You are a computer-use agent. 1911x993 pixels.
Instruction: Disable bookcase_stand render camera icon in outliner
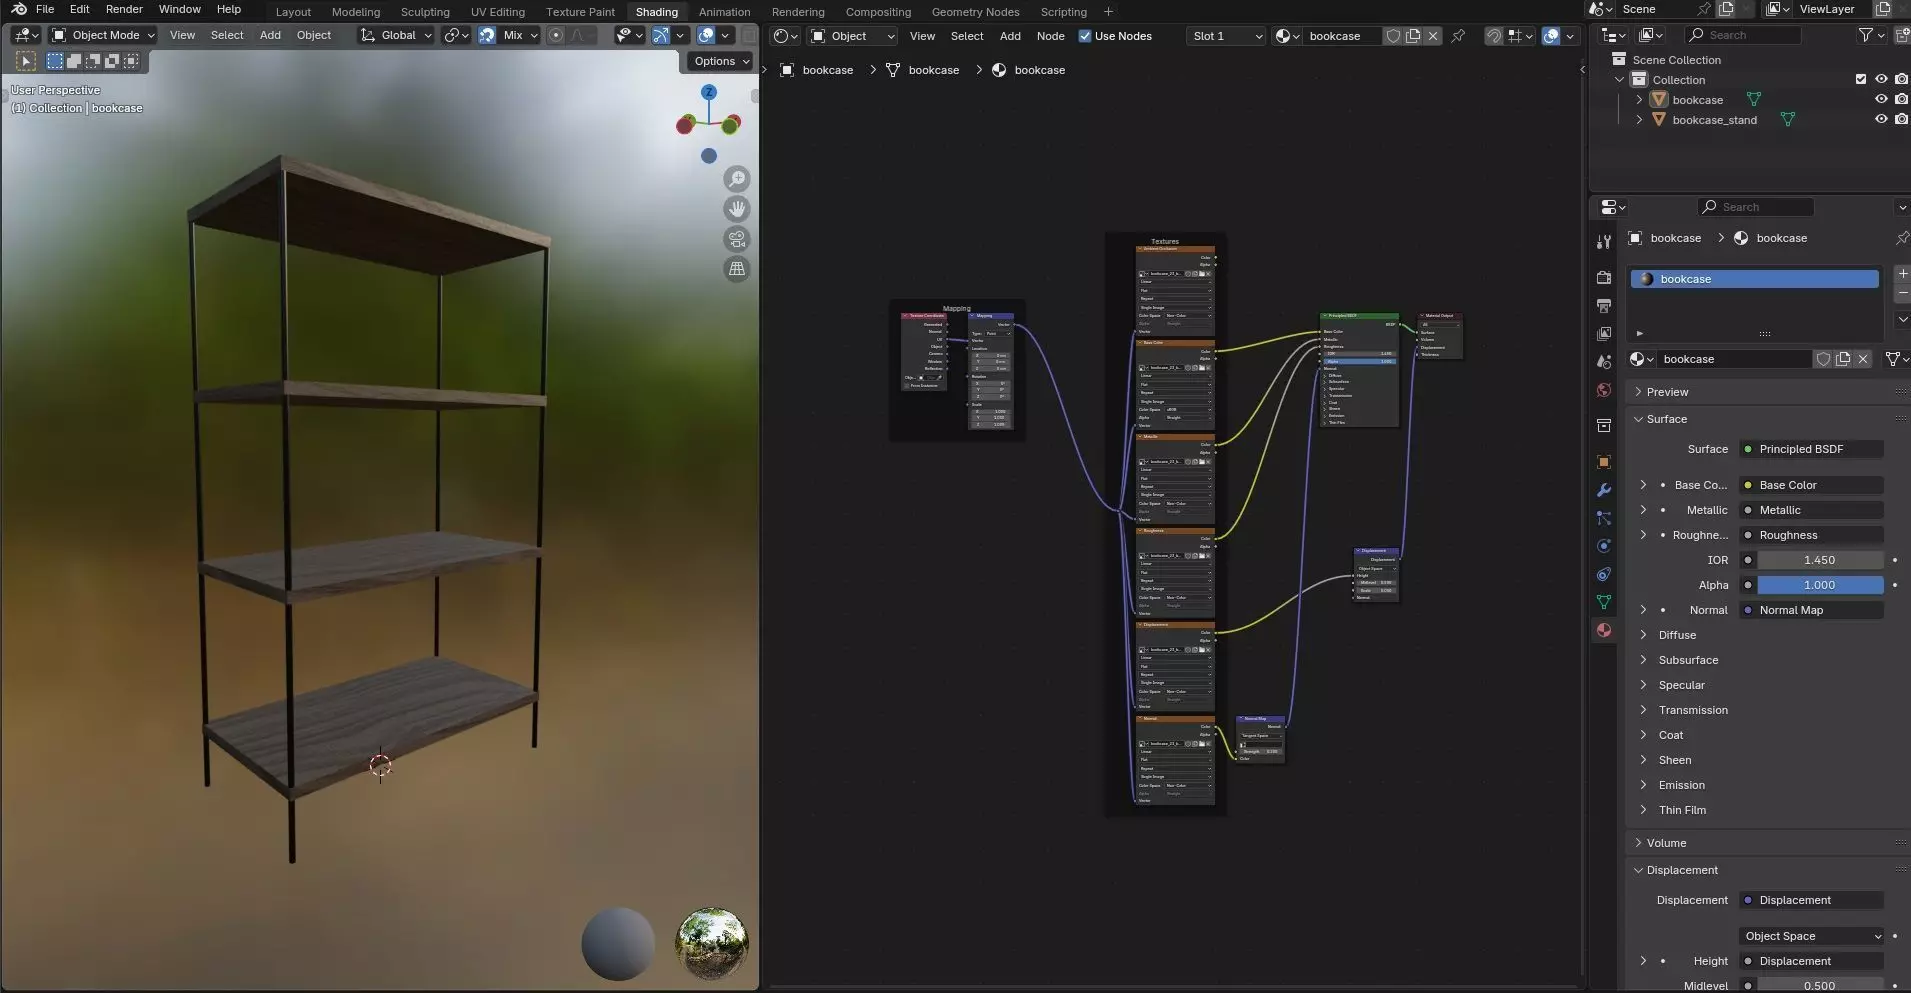(x=1901, y=120)
